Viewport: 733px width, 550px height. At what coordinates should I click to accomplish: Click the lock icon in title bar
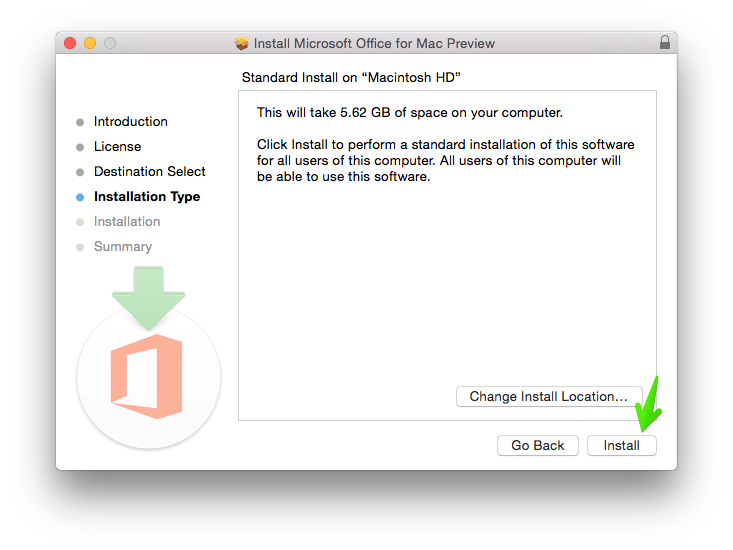(x=665, y=43)
